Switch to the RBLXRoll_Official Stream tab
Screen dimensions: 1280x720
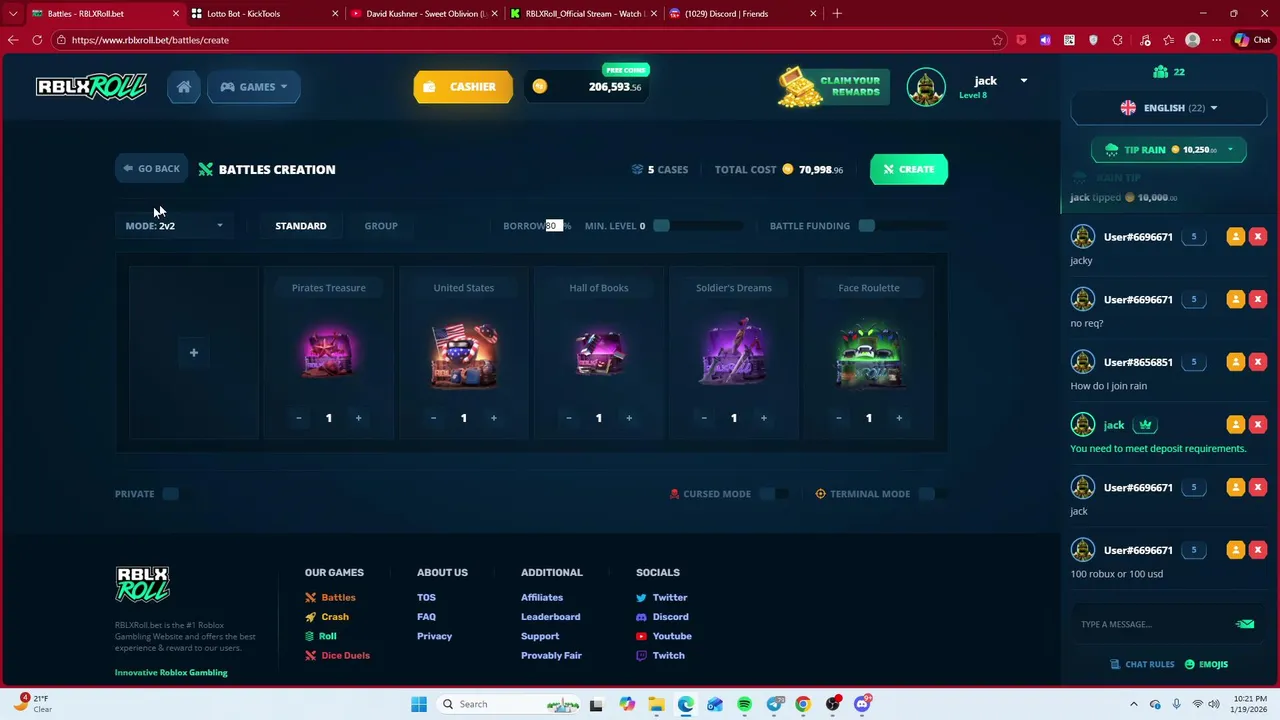[584, 14]
